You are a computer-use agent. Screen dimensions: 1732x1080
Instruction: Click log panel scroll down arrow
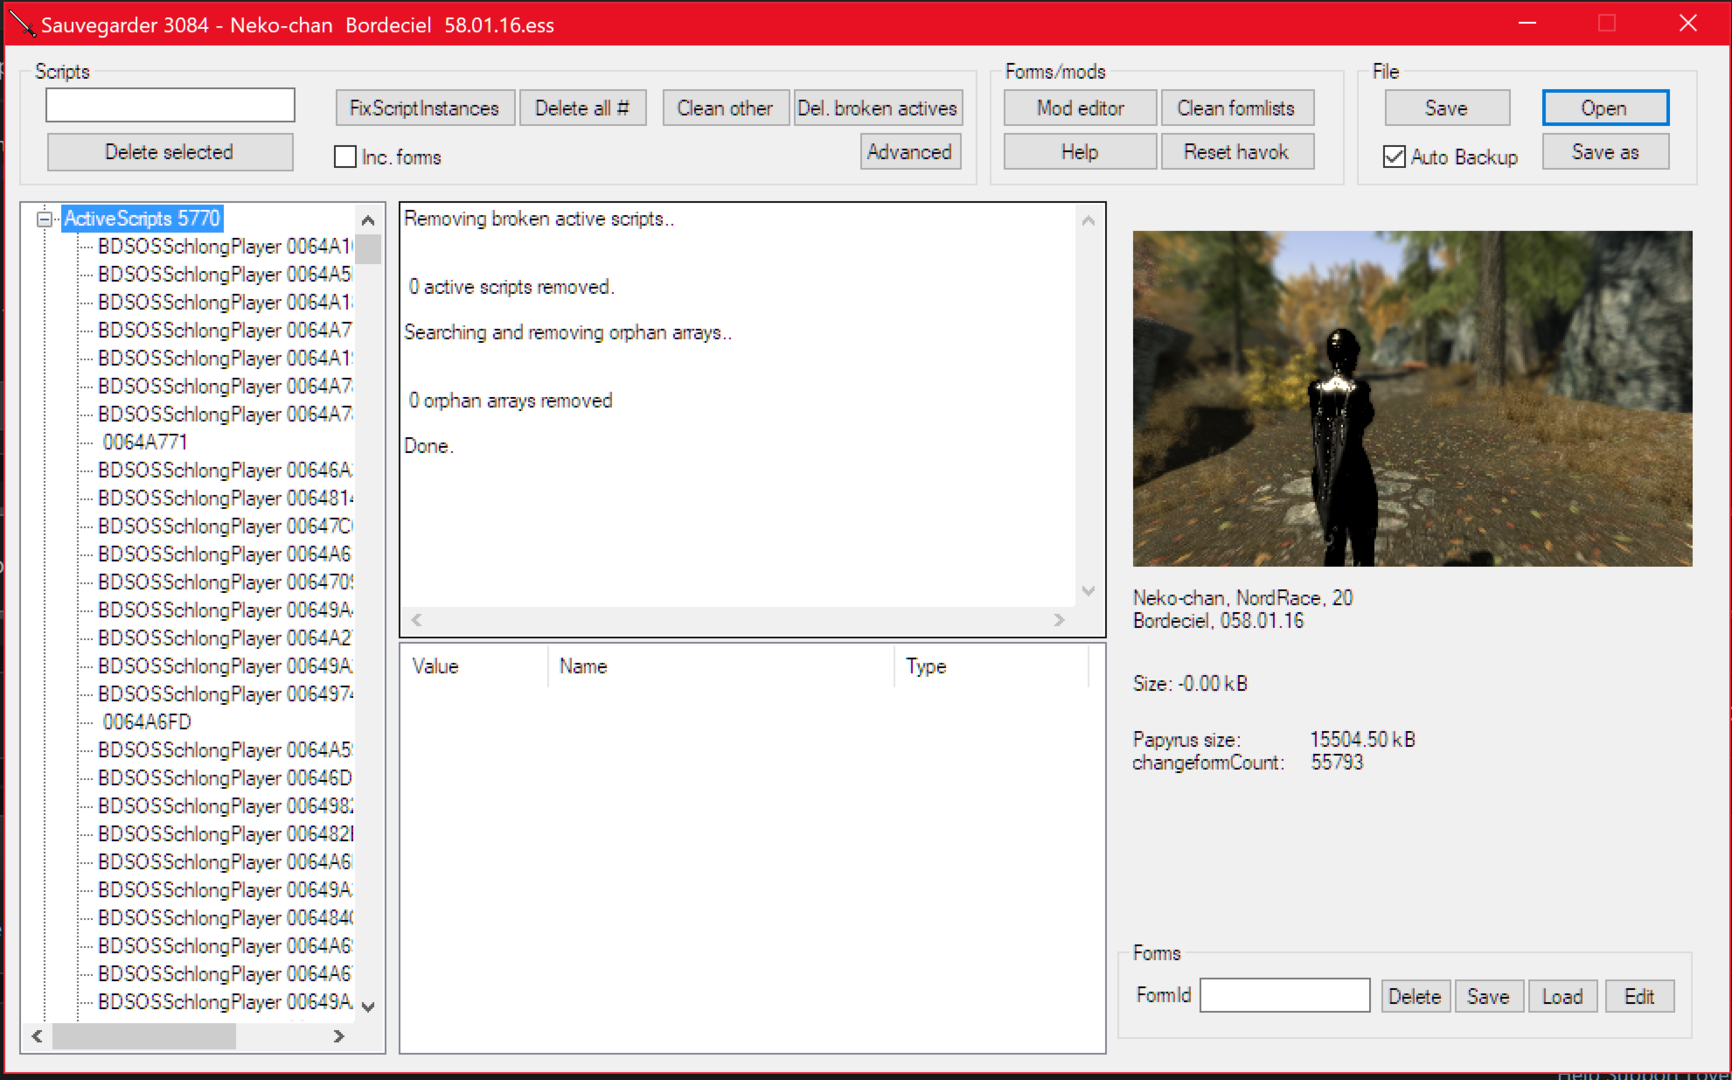pos(1089,591)
